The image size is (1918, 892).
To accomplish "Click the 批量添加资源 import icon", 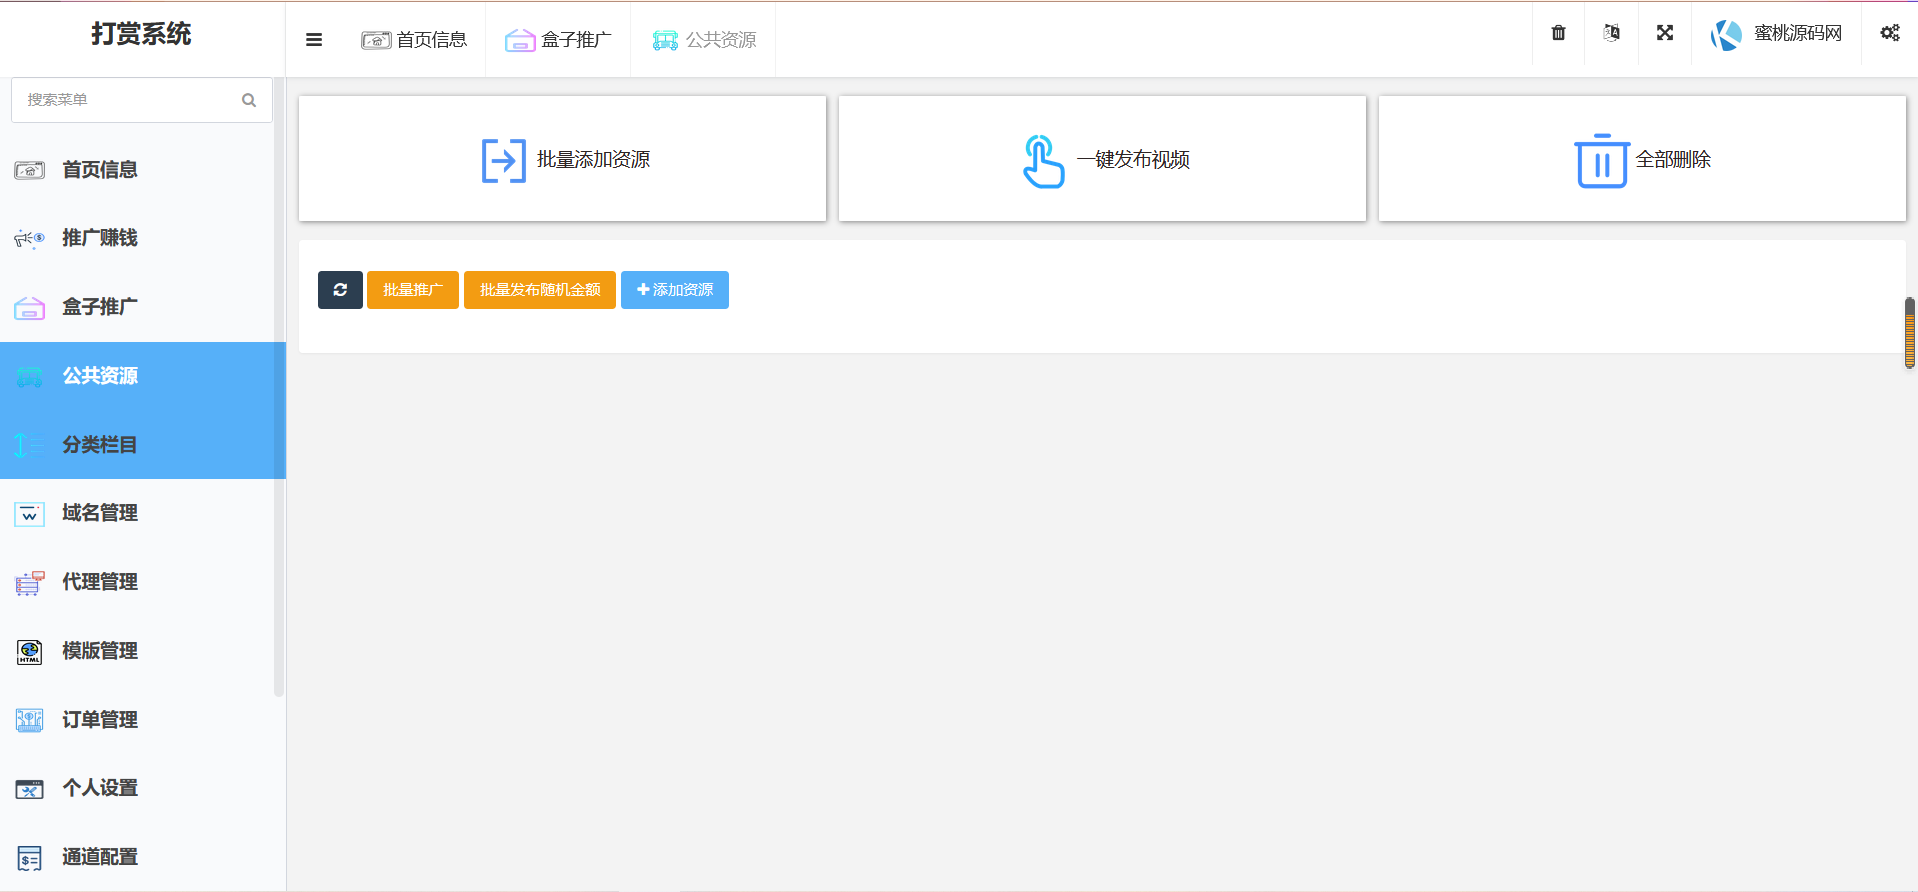I will click(503, 160).
